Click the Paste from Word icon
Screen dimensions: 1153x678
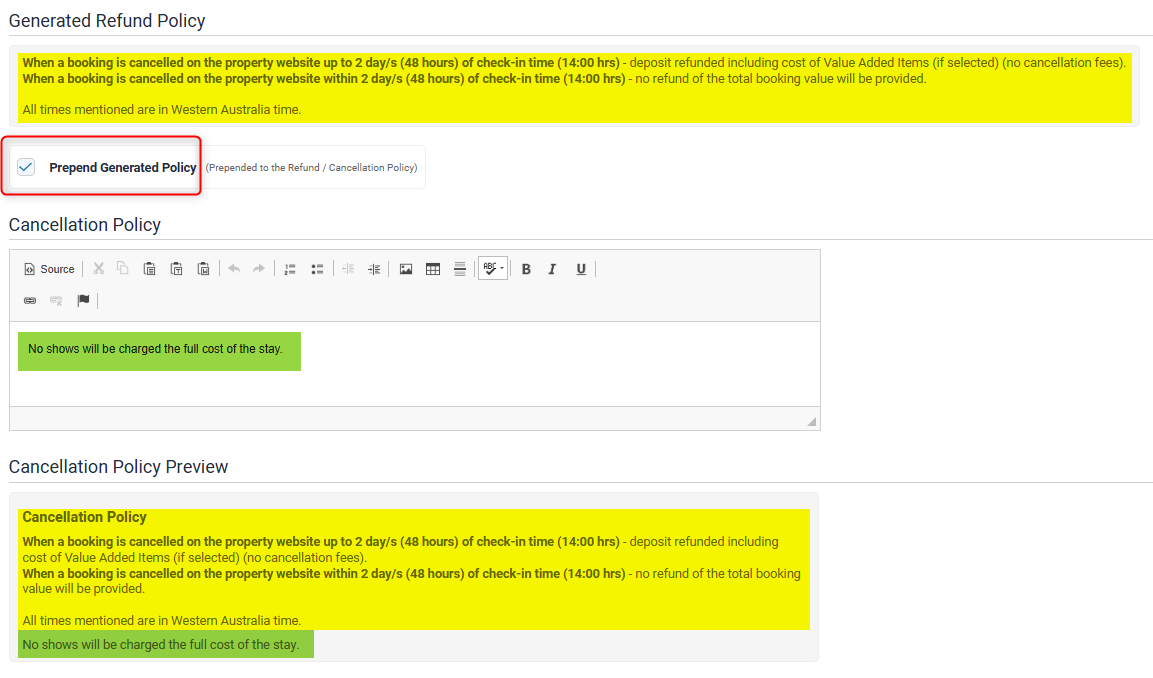tap(203, 269)
